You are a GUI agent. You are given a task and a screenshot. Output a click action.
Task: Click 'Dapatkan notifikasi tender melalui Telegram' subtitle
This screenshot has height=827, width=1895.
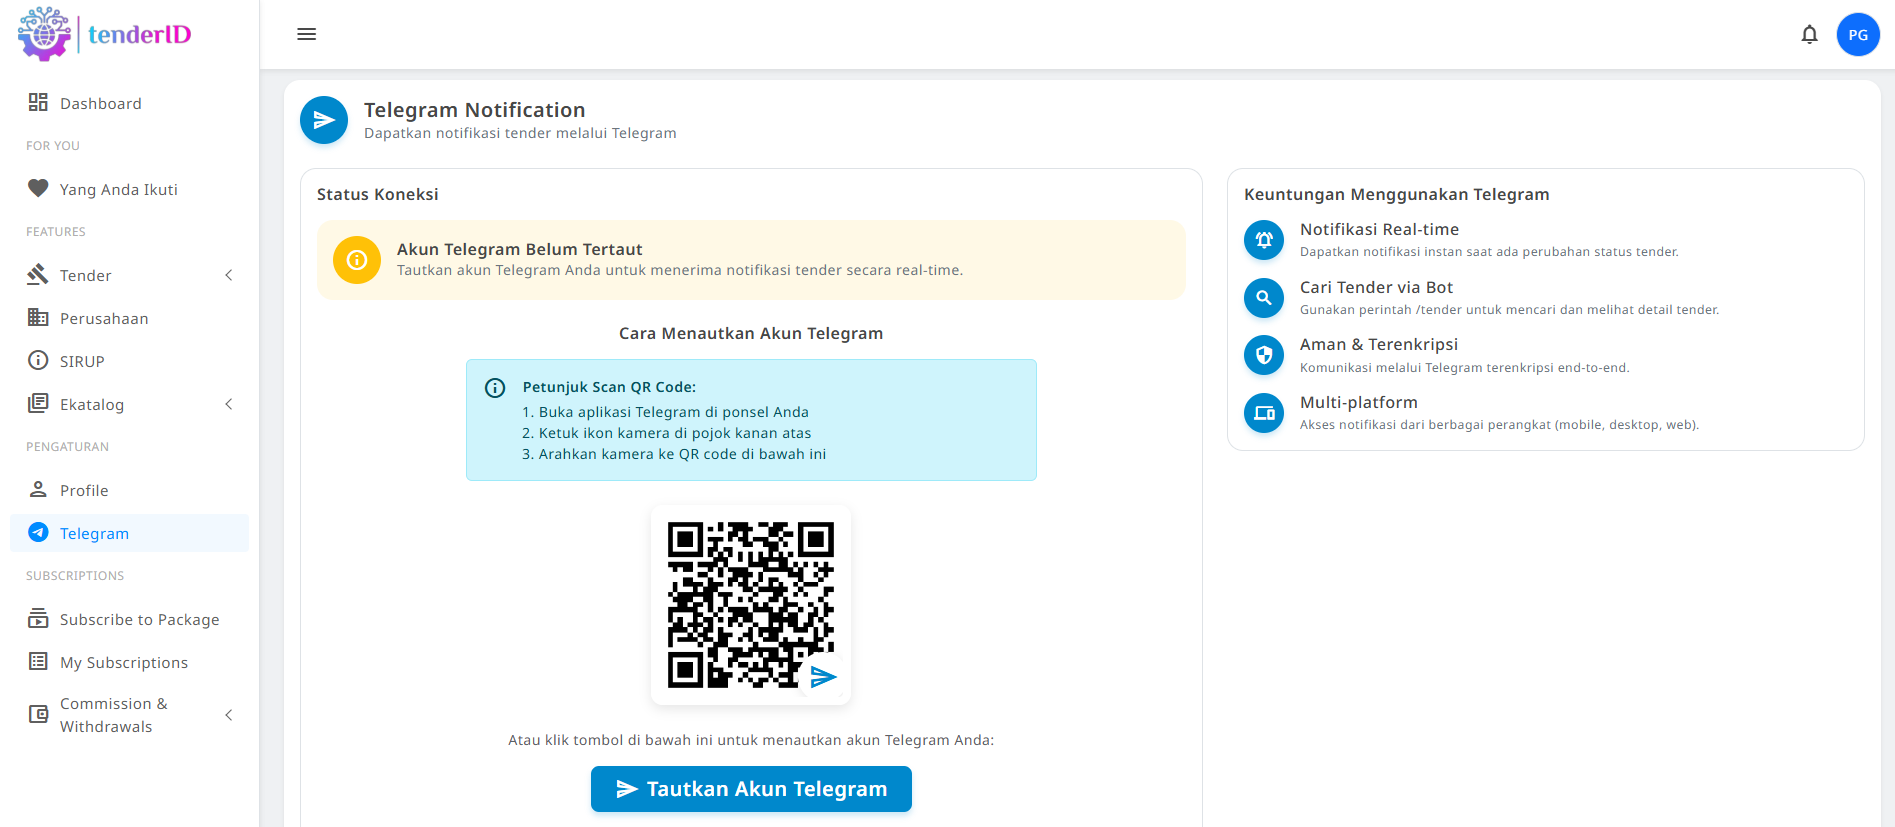coord(520,133)
